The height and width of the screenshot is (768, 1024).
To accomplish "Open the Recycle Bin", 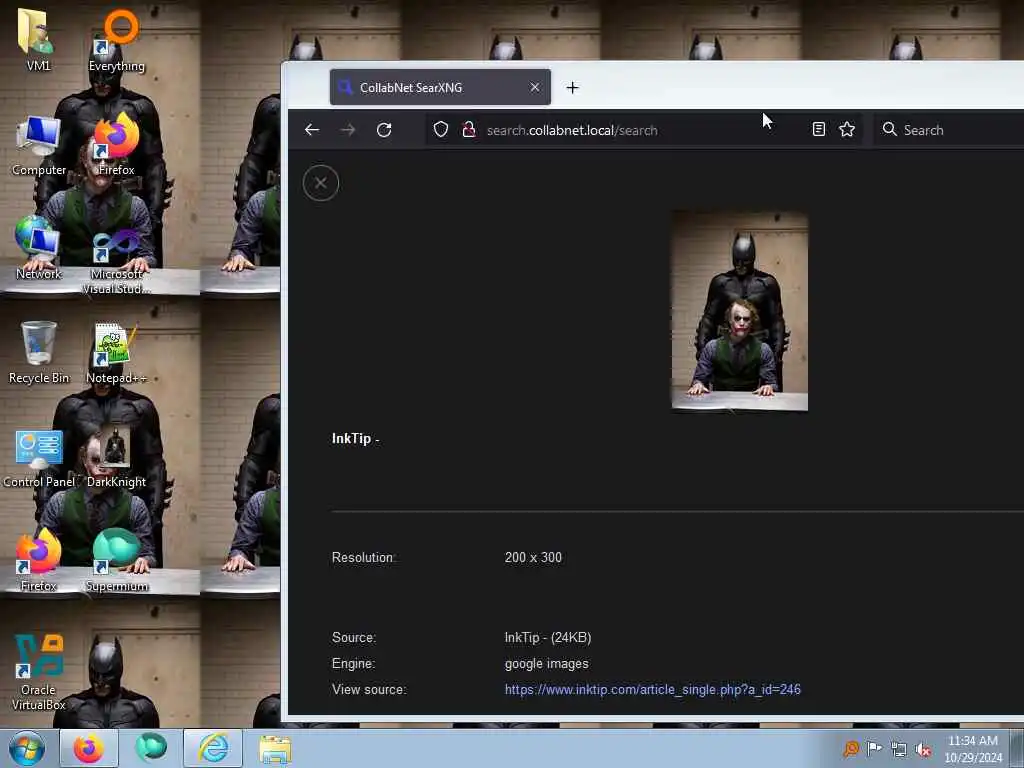I will [39, 353].
